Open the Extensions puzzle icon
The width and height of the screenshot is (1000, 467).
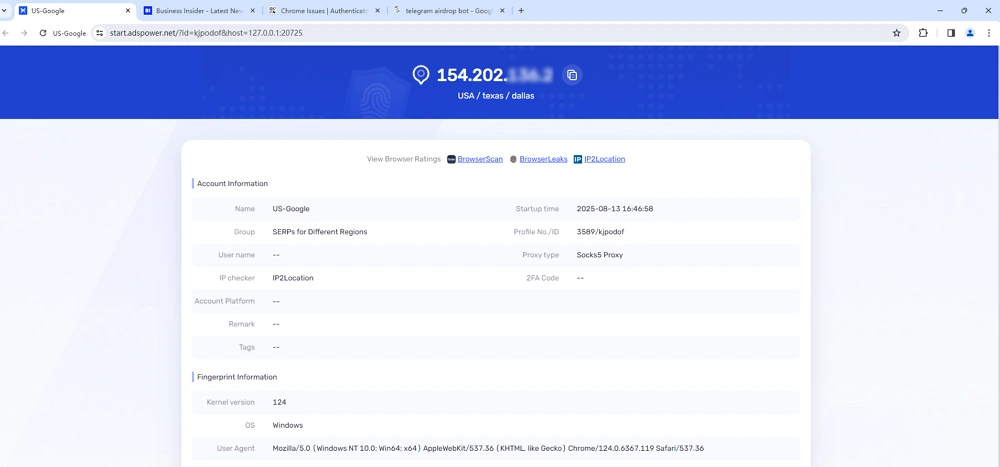coord(923,33)
